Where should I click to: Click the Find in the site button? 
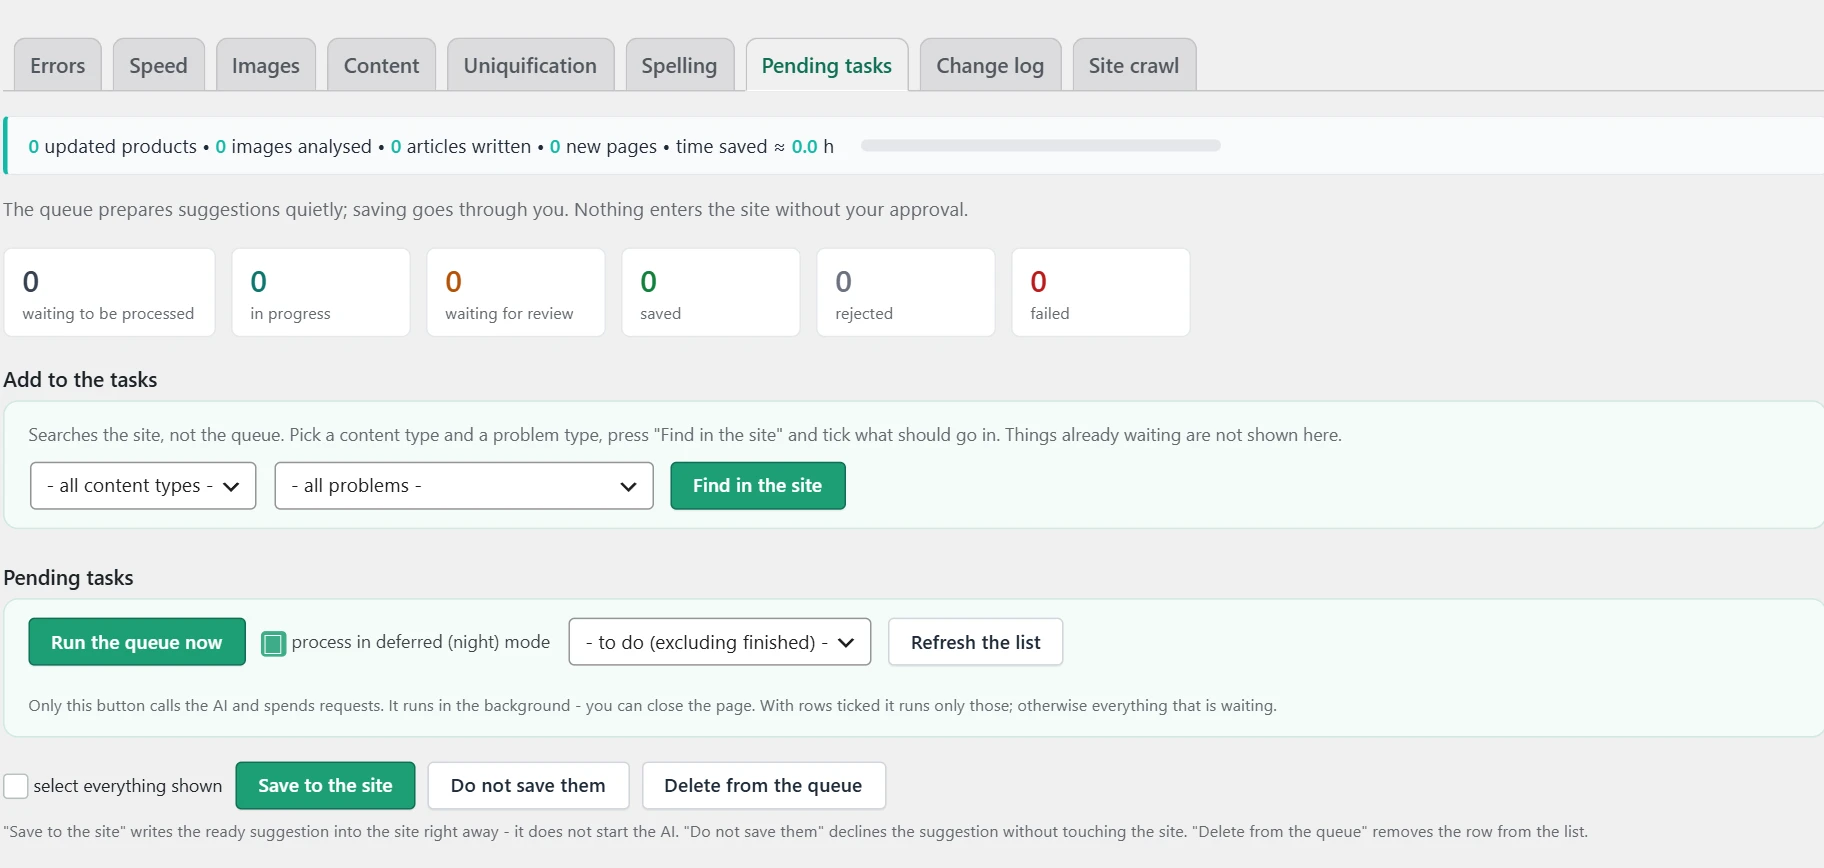(757, 486)
